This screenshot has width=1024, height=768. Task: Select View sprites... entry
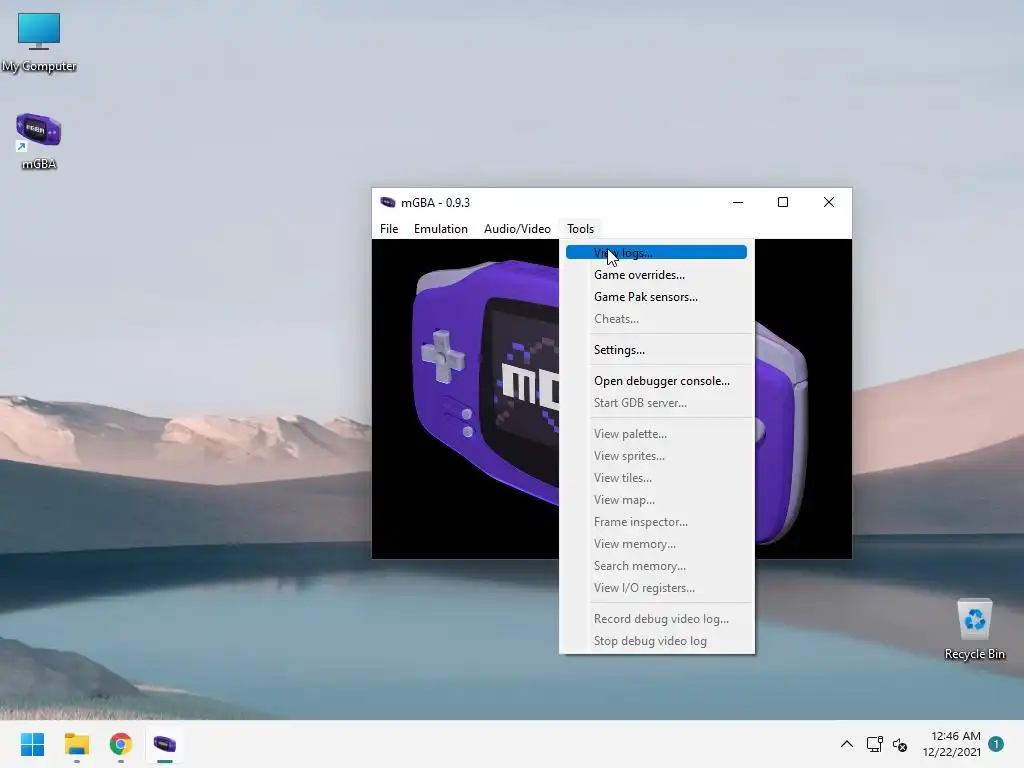(656, 456)
